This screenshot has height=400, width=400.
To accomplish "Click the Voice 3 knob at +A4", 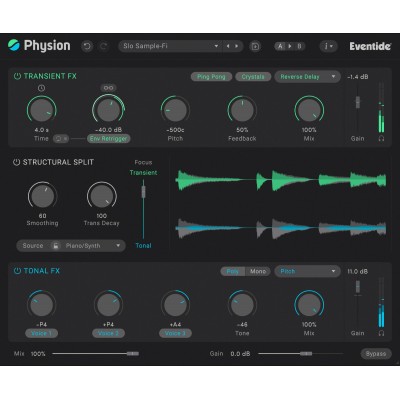I will (x=175, y=305).
